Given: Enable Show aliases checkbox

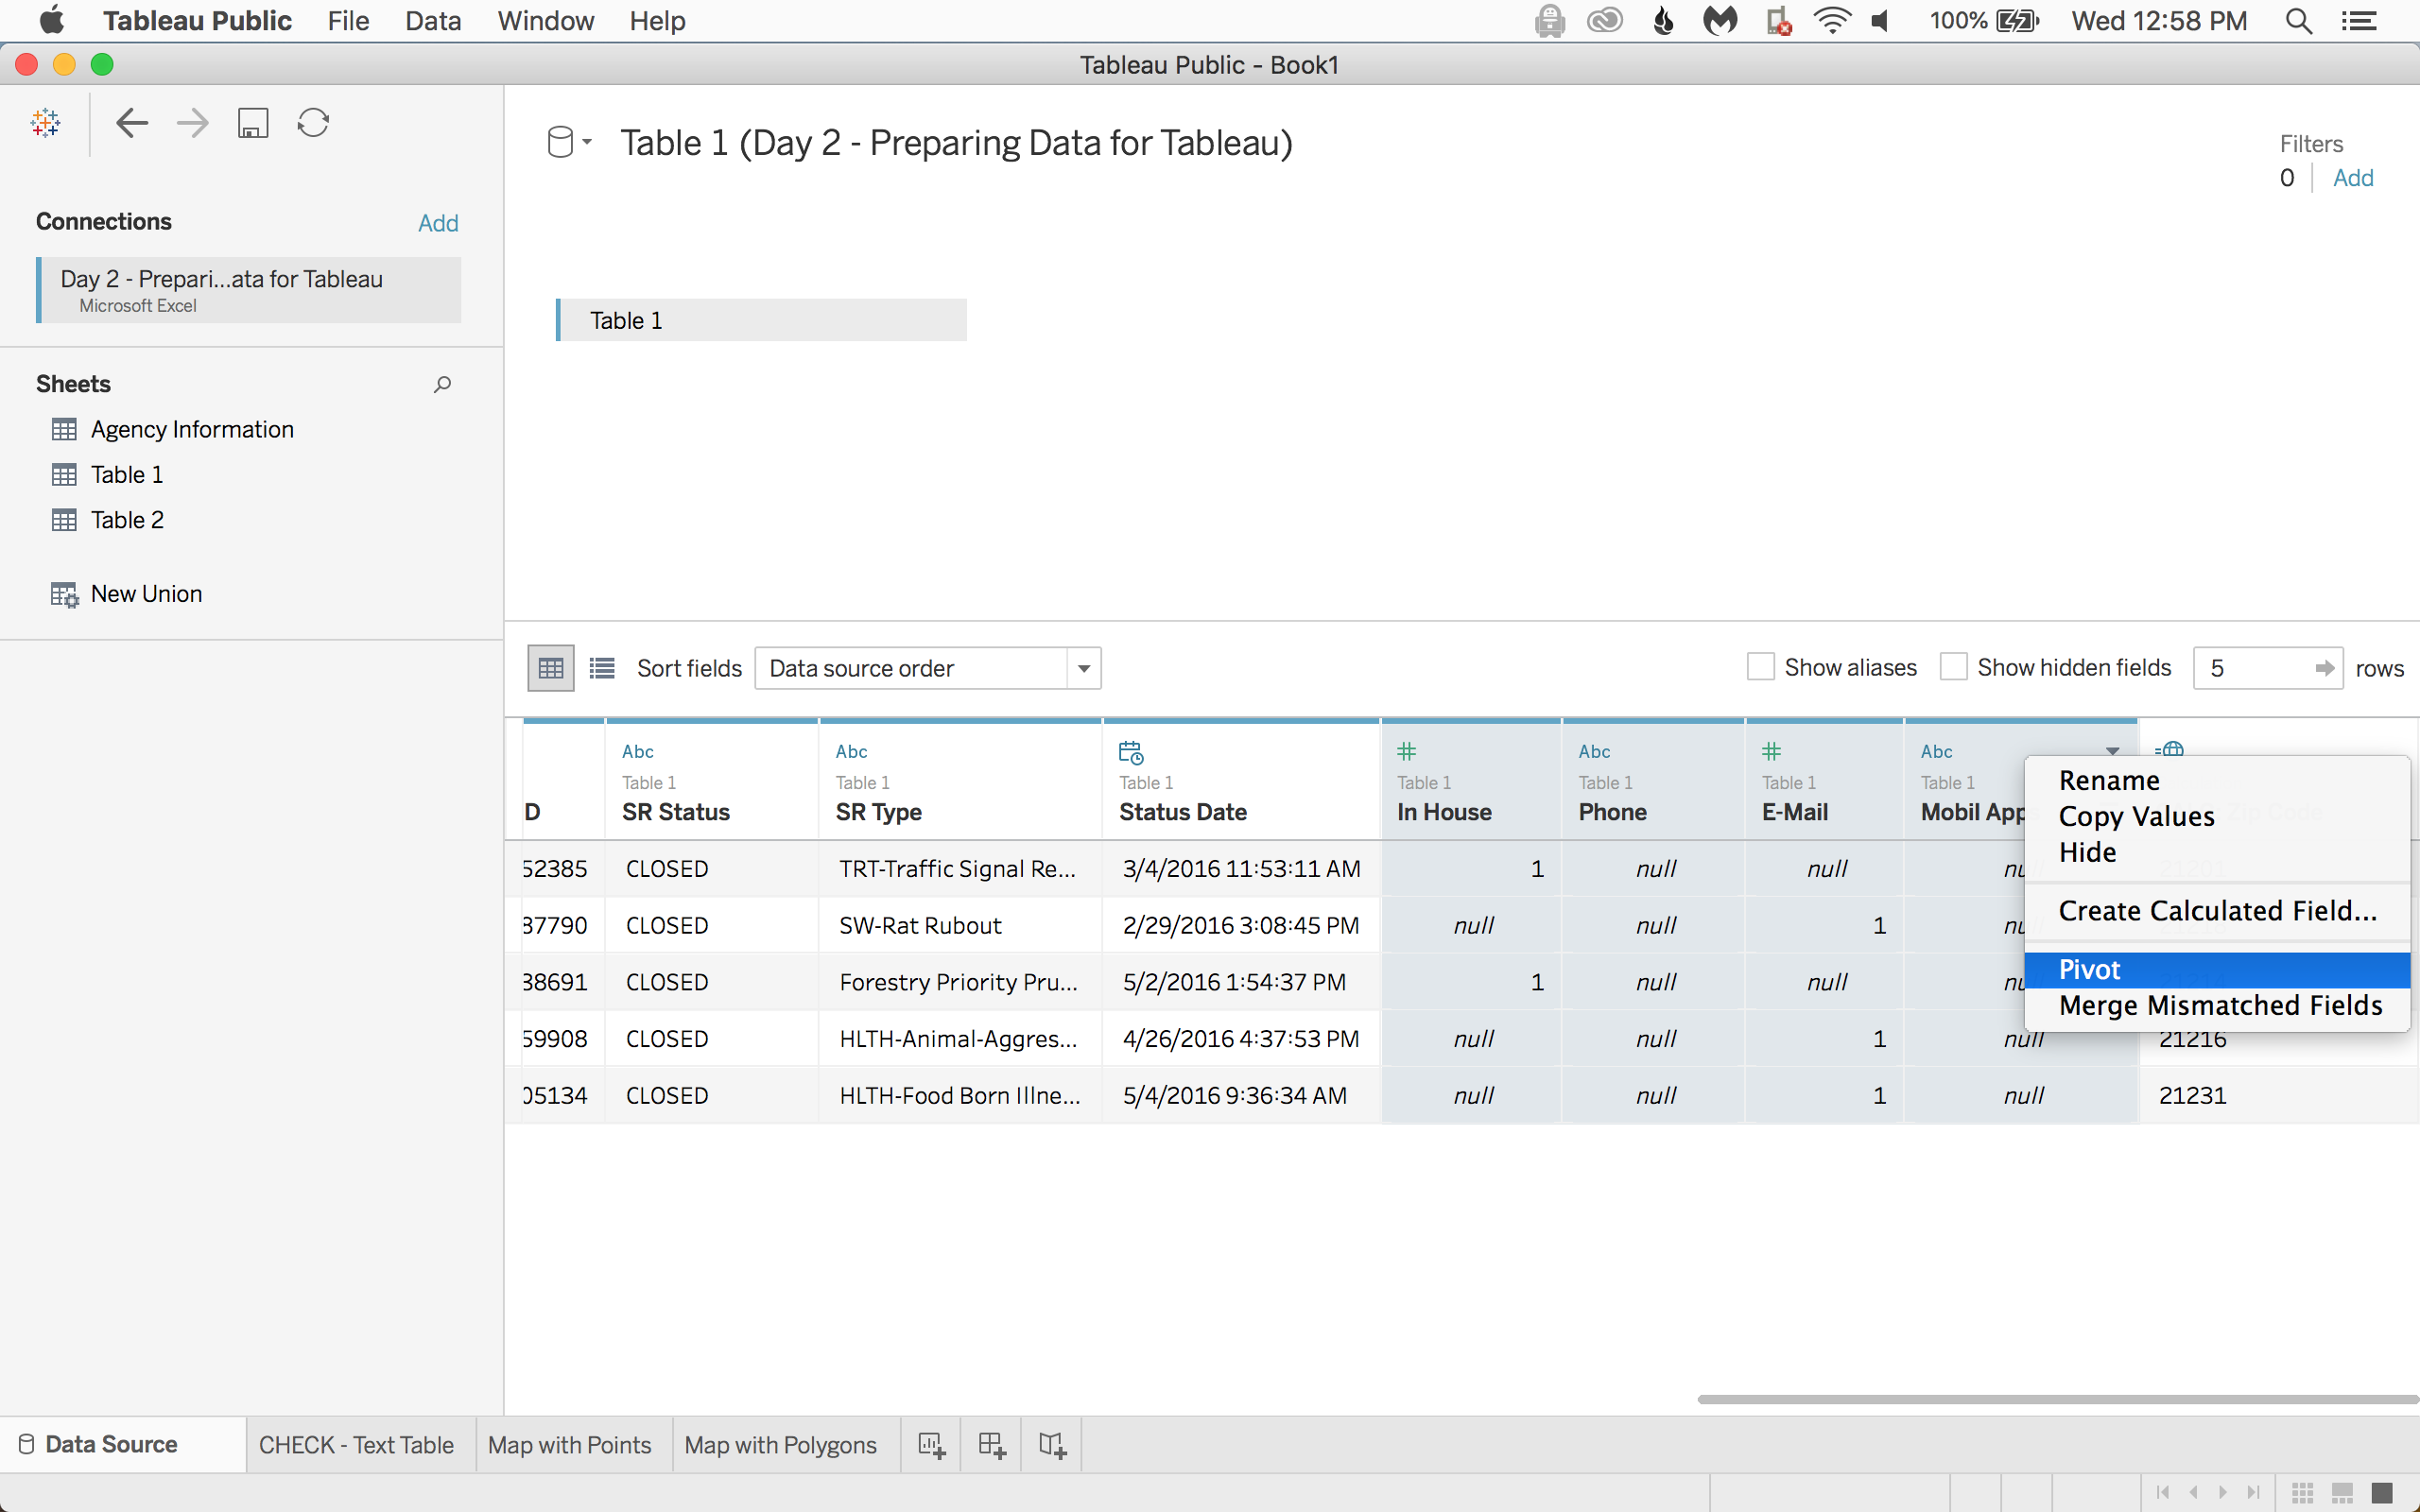Looking at the screenshot, I should [1760, 667].
